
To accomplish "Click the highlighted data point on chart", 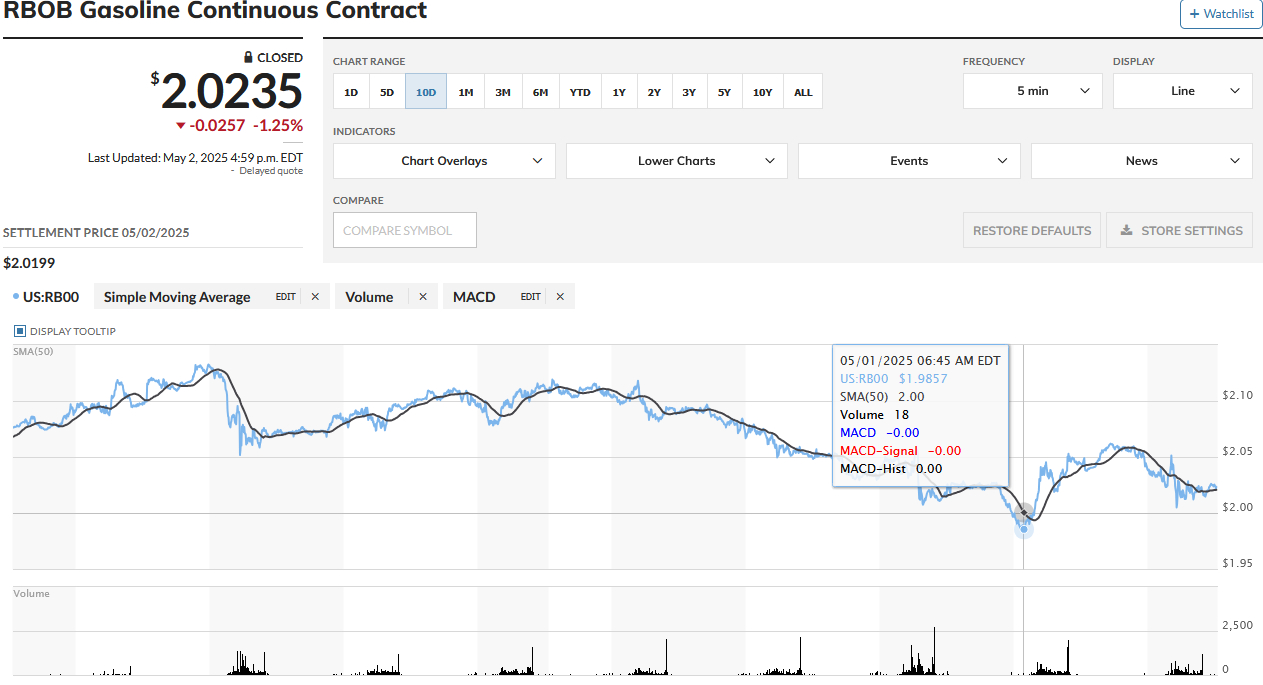I will pyautogui.click(x=1023, y=528).
